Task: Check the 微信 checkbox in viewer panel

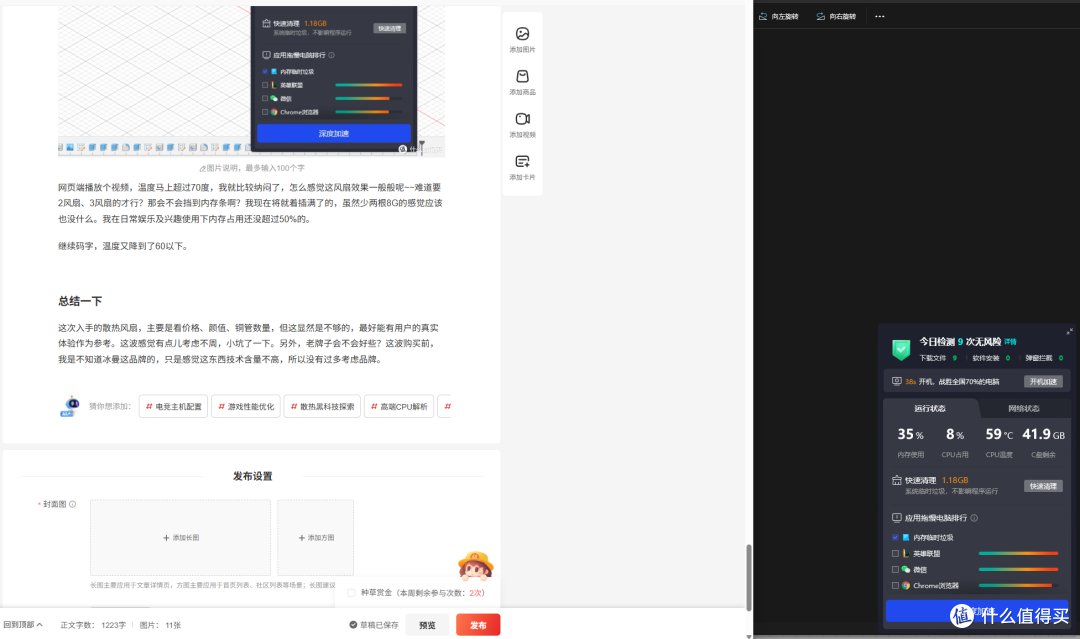Action: pyautogui.click(x=895, y=569)
